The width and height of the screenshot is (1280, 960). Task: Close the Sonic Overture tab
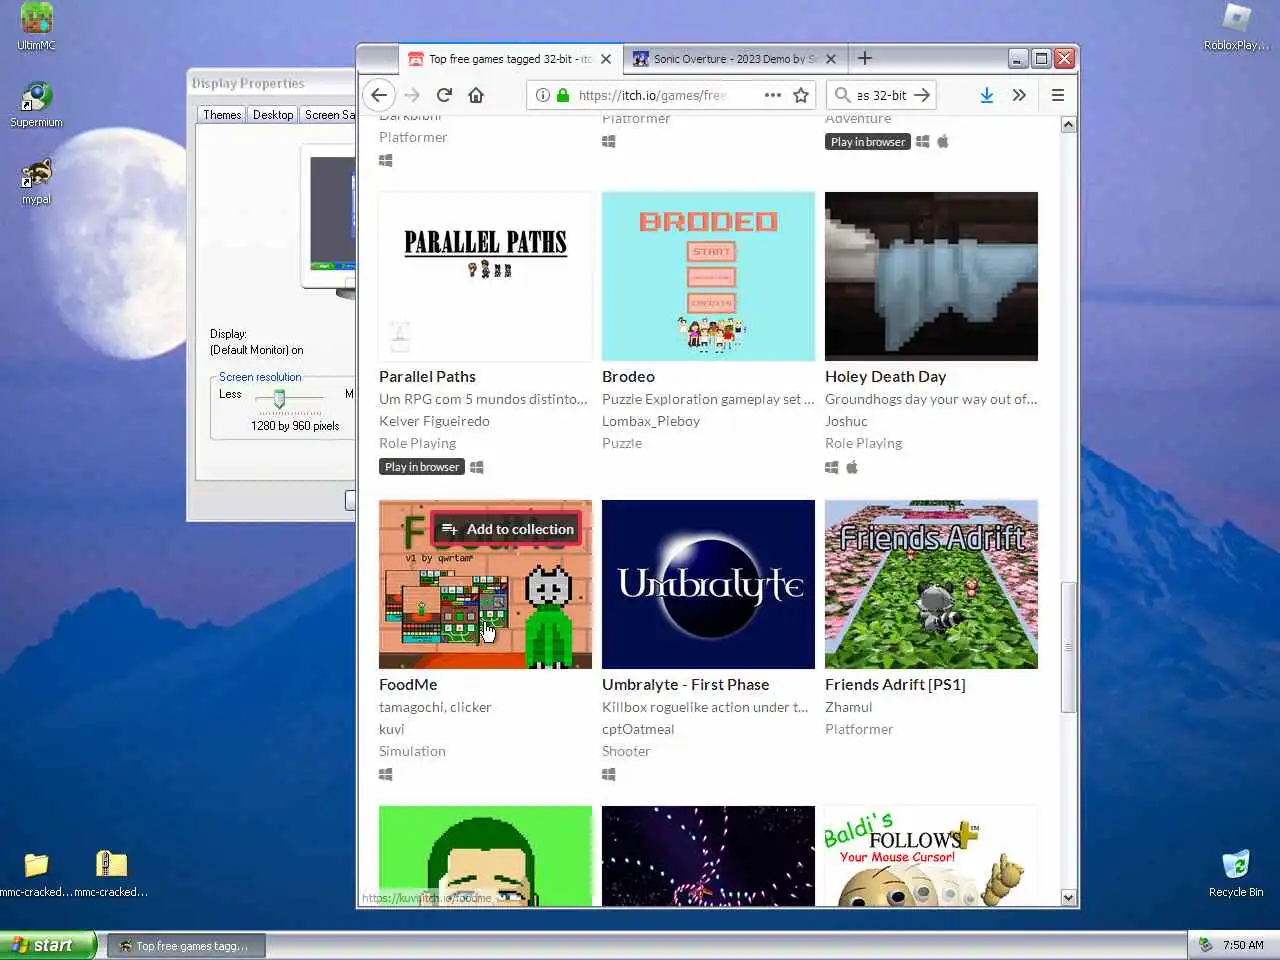(x=831, y=59)
